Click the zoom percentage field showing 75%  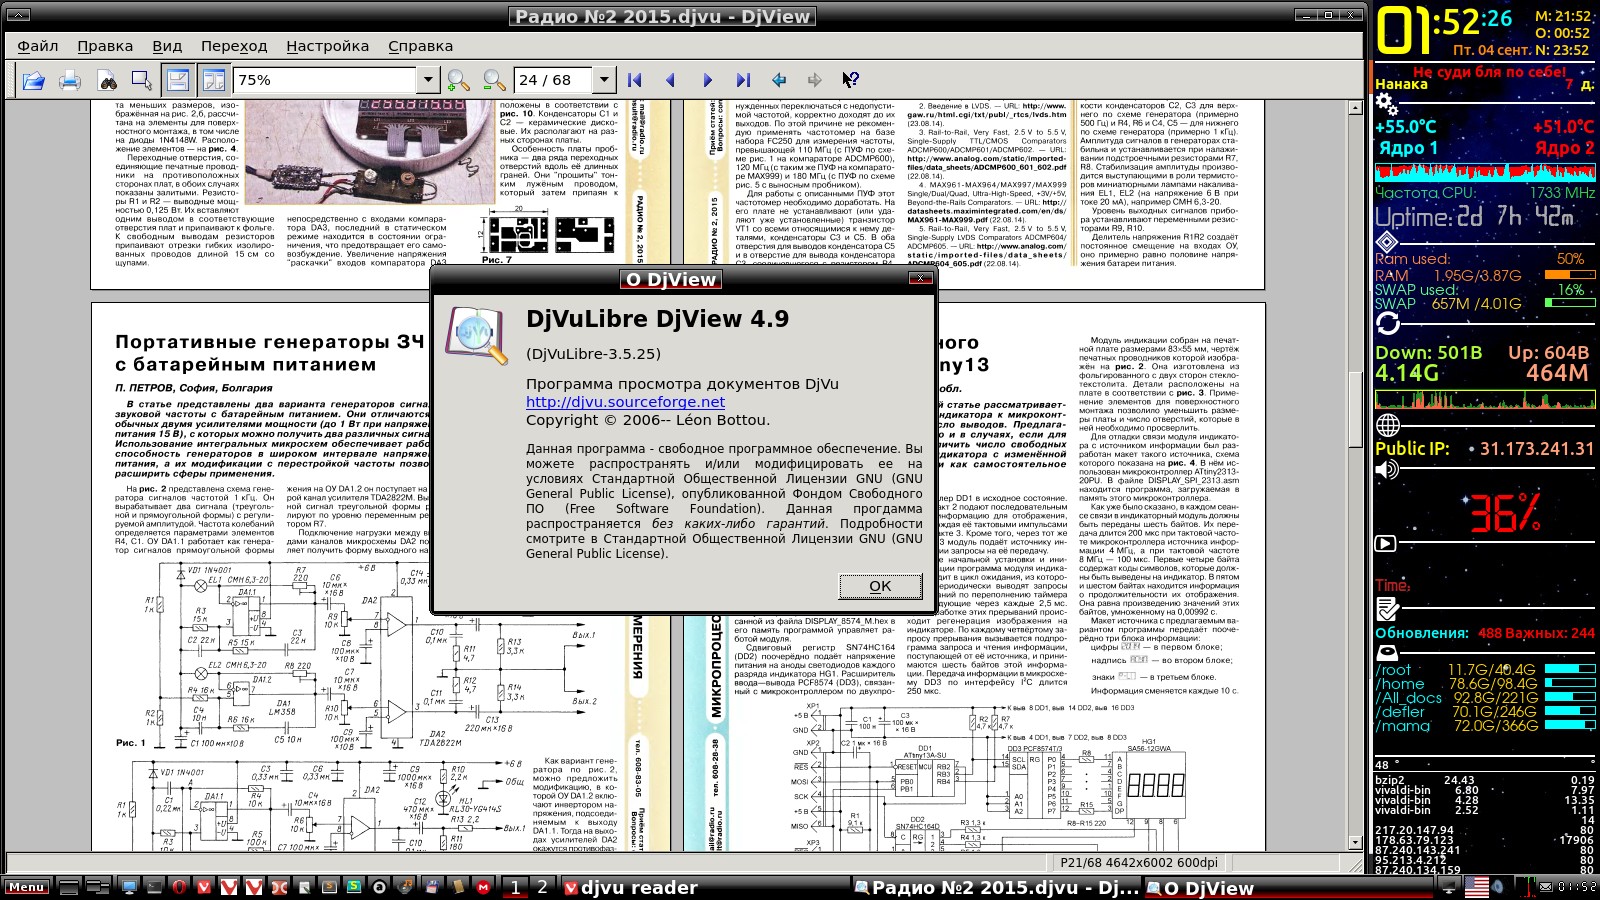[325, 80]
